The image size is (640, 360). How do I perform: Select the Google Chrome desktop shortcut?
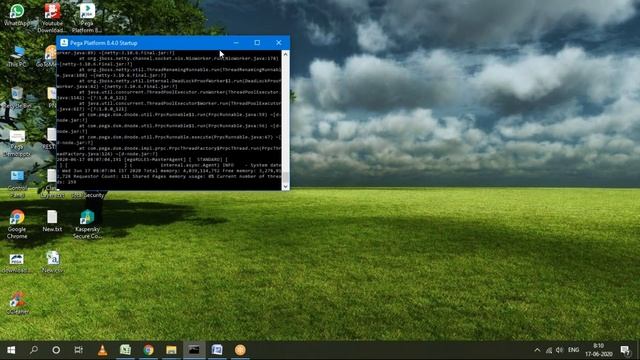pyautogui.click(x=17, y=224)
